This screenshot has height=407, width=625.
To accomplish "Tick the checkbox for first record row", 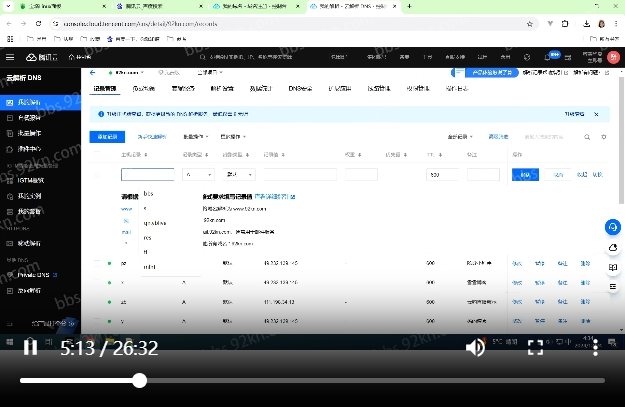I will click(97, 263).
